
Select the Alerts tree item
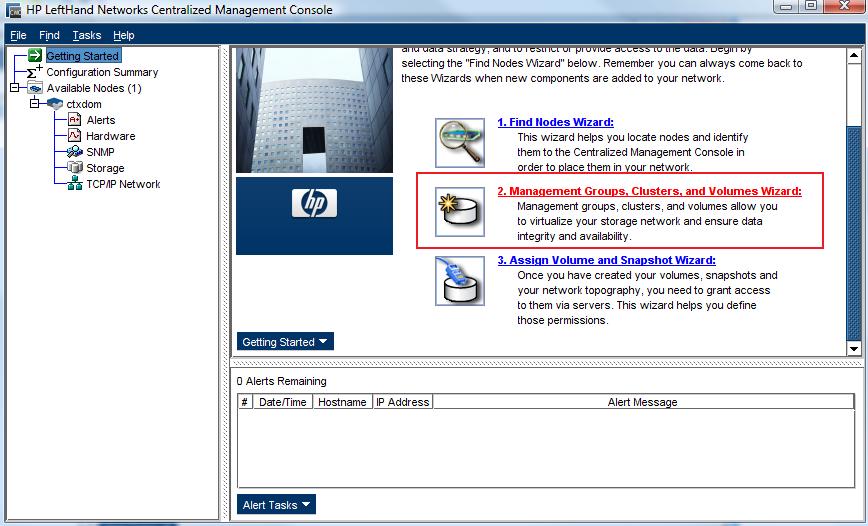101,120
